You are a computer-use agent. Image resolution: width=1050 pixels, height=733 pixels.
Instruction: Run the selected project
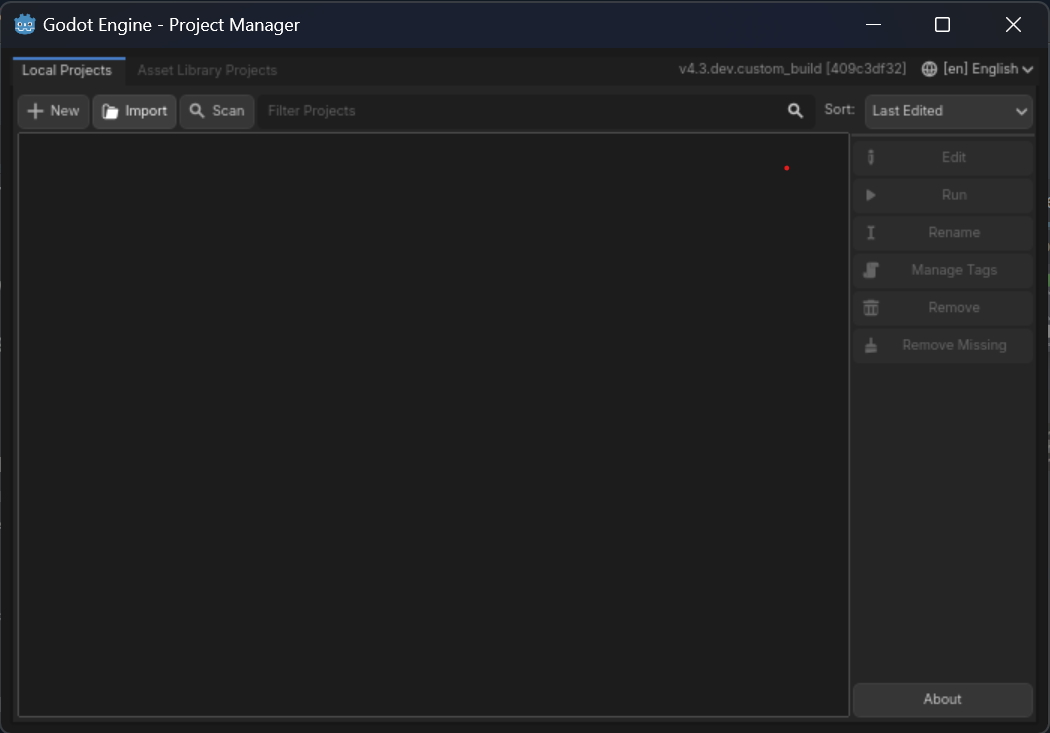(942, 195)
